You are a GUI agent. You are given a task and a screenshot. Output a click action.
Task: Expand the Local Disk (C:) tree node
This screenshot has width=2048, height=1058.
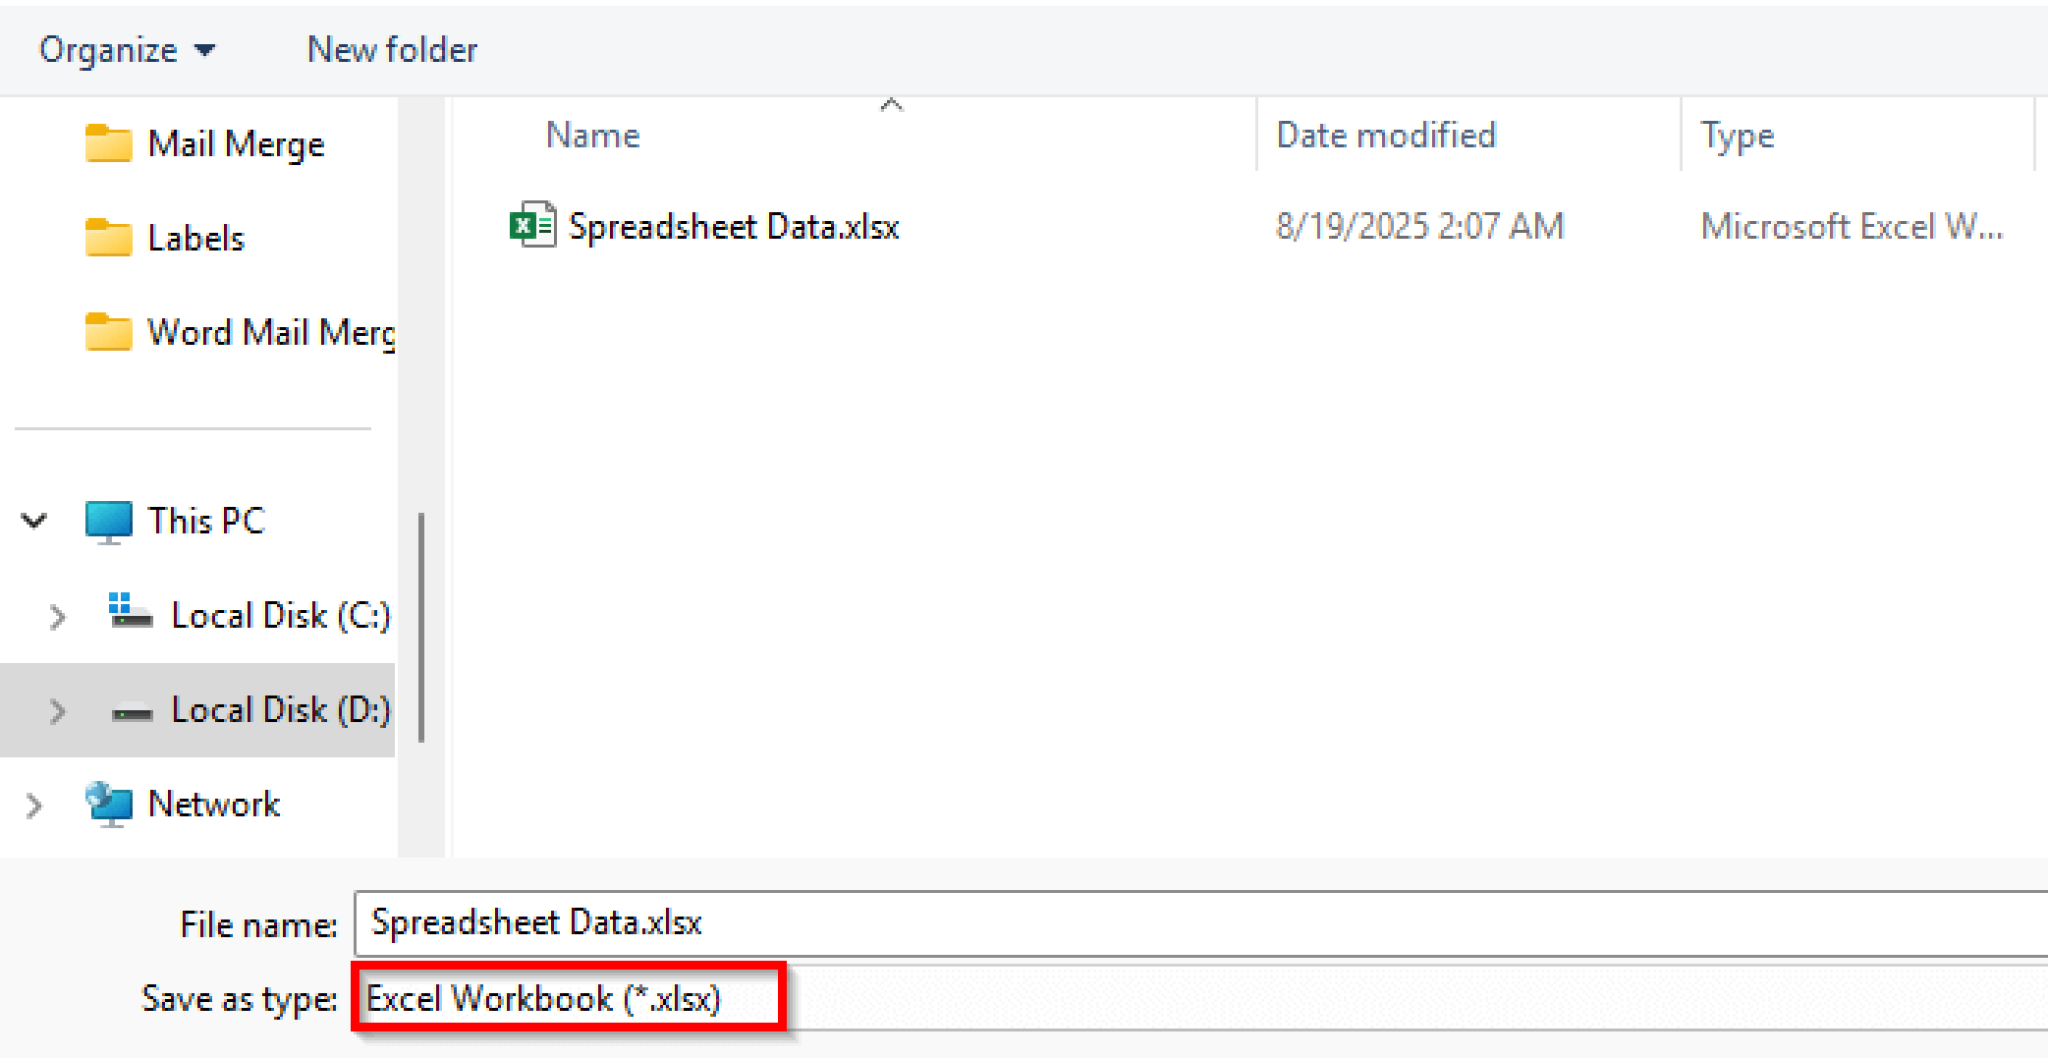click(57, 616)
